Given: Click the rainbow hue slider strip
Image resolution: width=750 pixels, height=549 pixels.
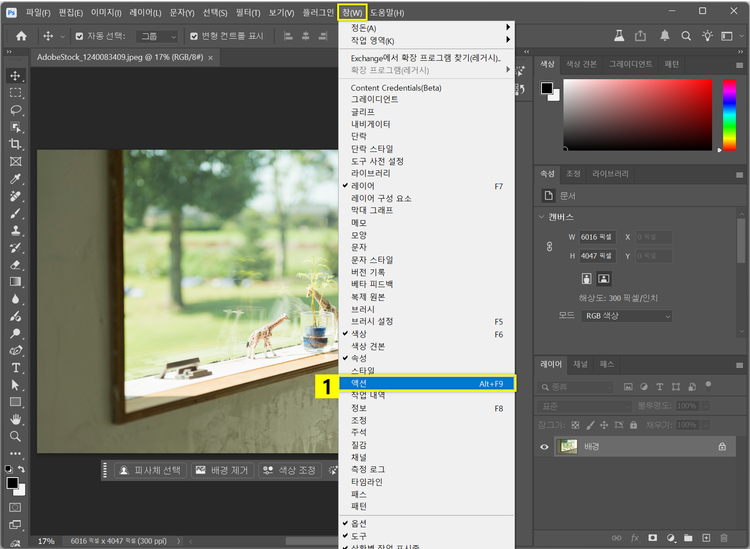Looking at the screenshot, I should pyautogui.click(x=727, y=113).
